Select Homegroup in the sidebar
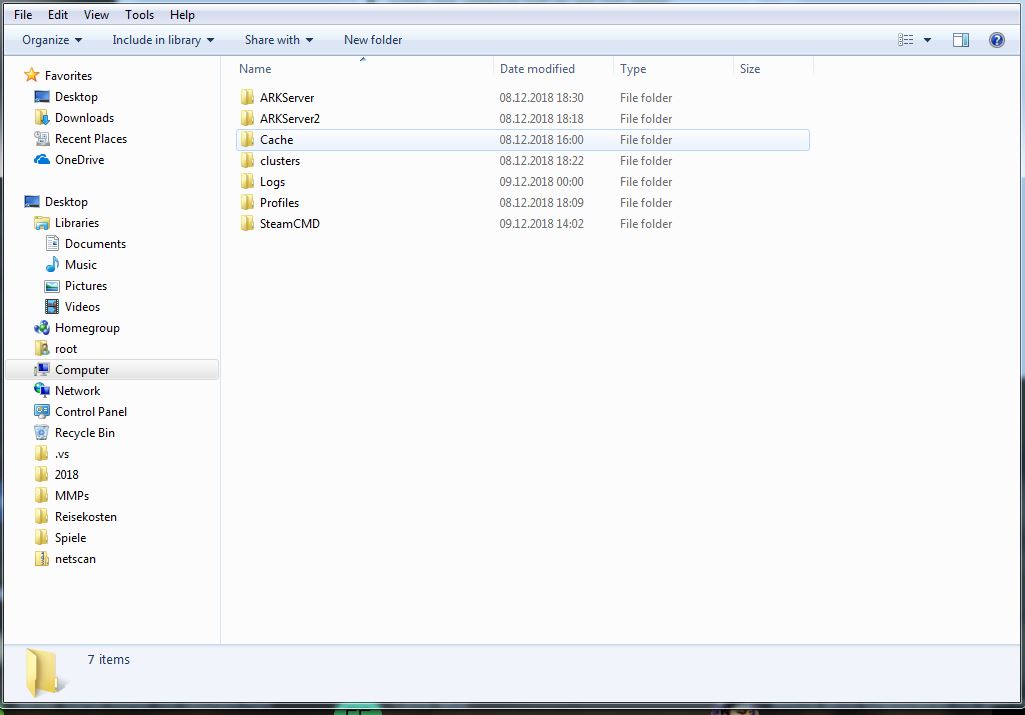Viewport: 1025px width, 715px height. click(87, 327)
